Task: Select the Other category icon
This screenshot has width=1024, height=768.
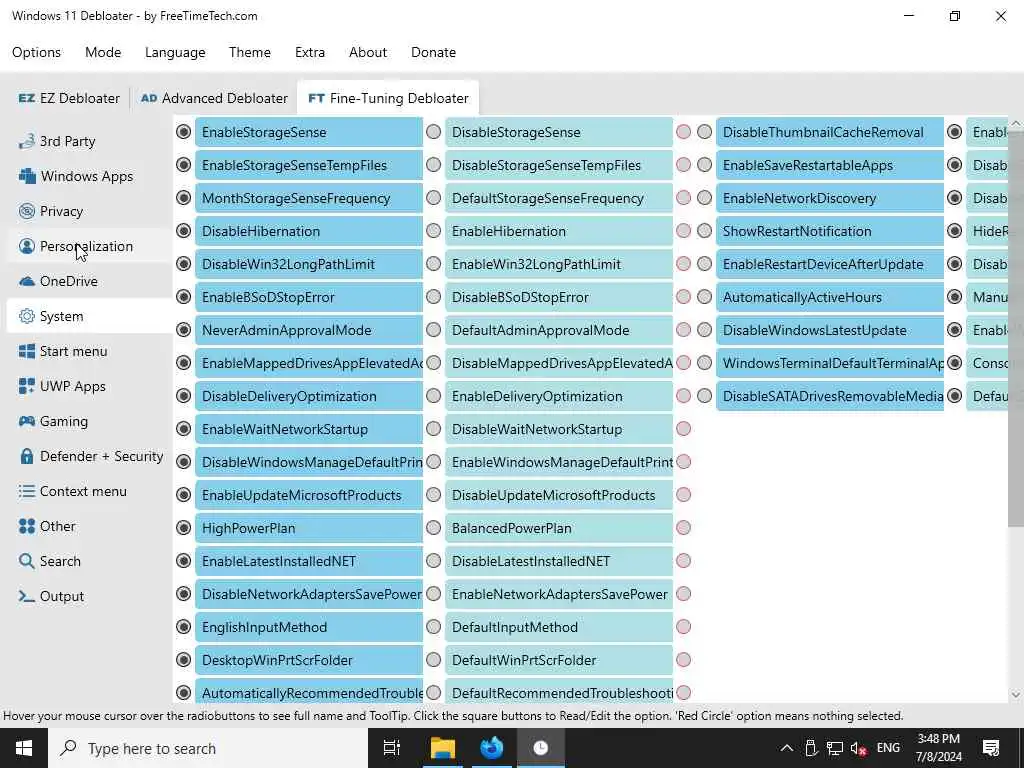Action: pos(27,526)
